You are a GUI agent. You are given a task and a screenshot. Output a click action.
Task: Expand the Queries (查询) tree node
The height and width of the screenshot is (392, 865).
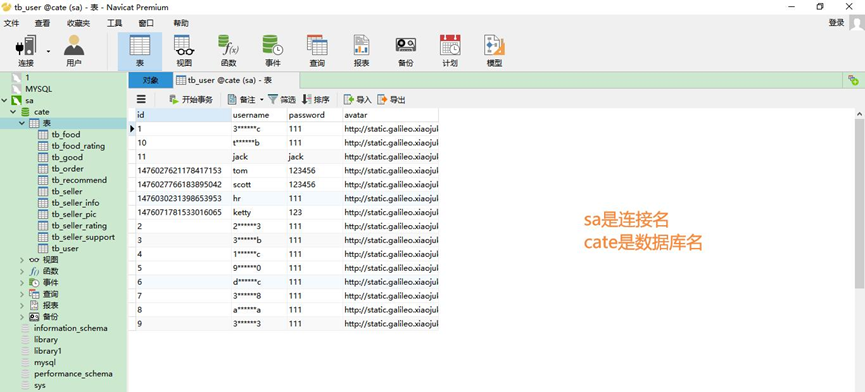pos(22,294)
